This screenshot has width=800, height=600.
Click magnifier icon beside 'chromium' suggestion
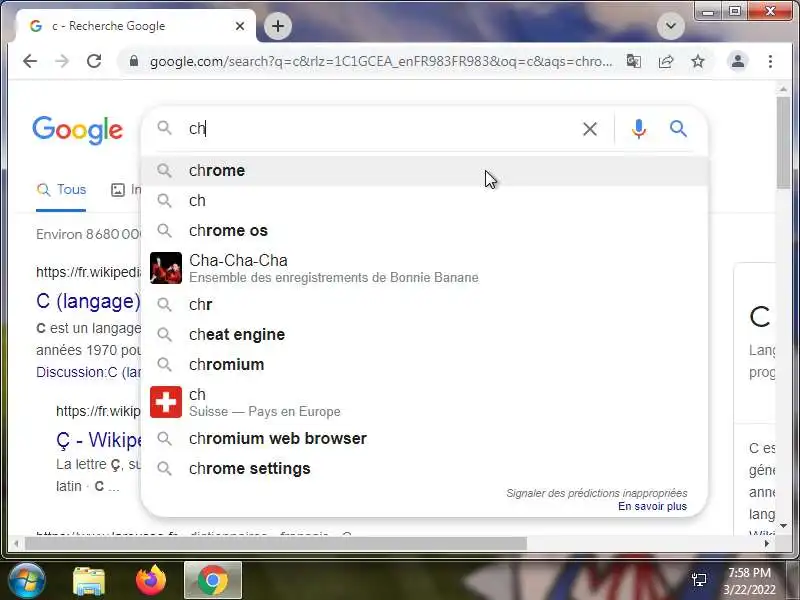pyautogui.click(x=164, y=364)
